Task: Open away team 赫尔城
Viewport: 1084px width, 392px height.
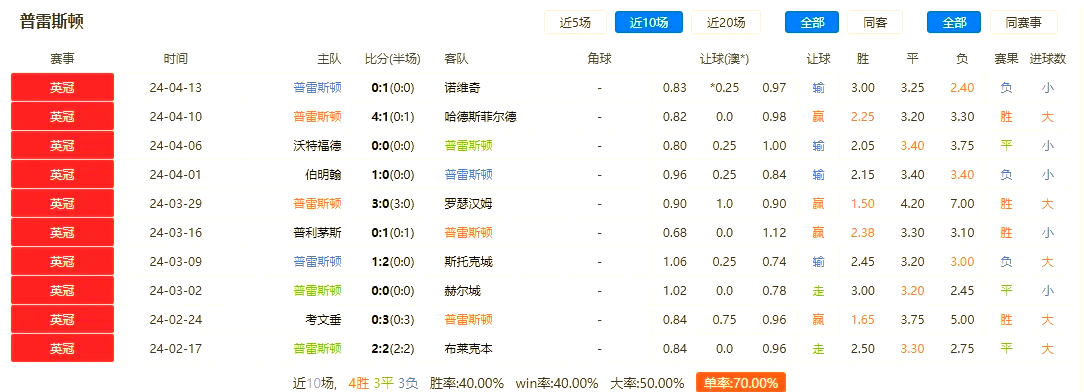Action: tap(462, 291)
